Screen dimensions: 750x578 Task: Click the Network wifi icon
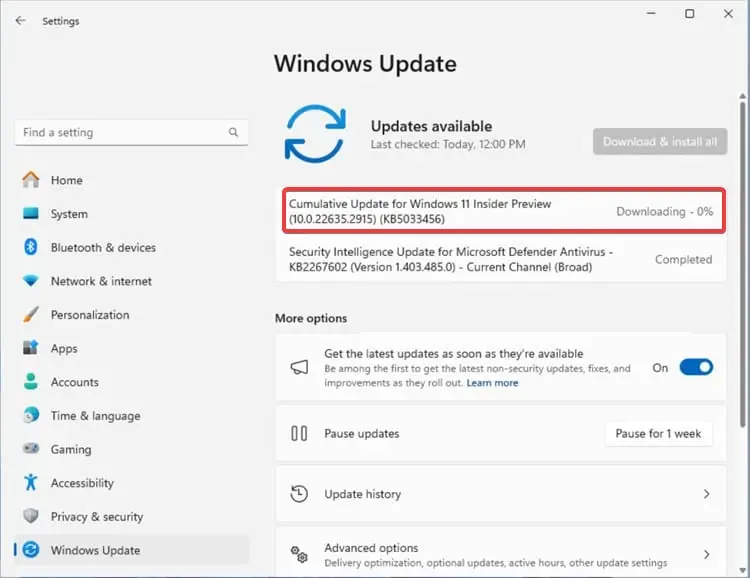pos(31,280)
